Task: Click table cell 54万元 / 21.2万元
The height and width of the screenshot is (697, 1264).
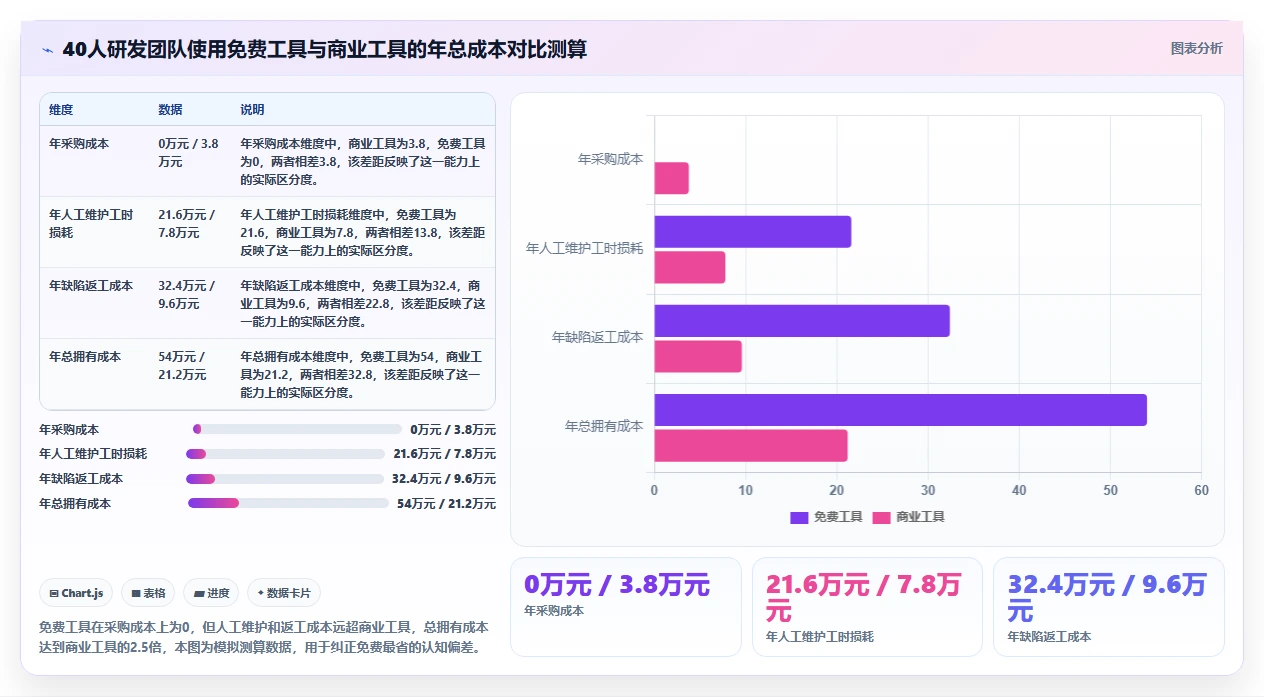Action: coord(182,366)
